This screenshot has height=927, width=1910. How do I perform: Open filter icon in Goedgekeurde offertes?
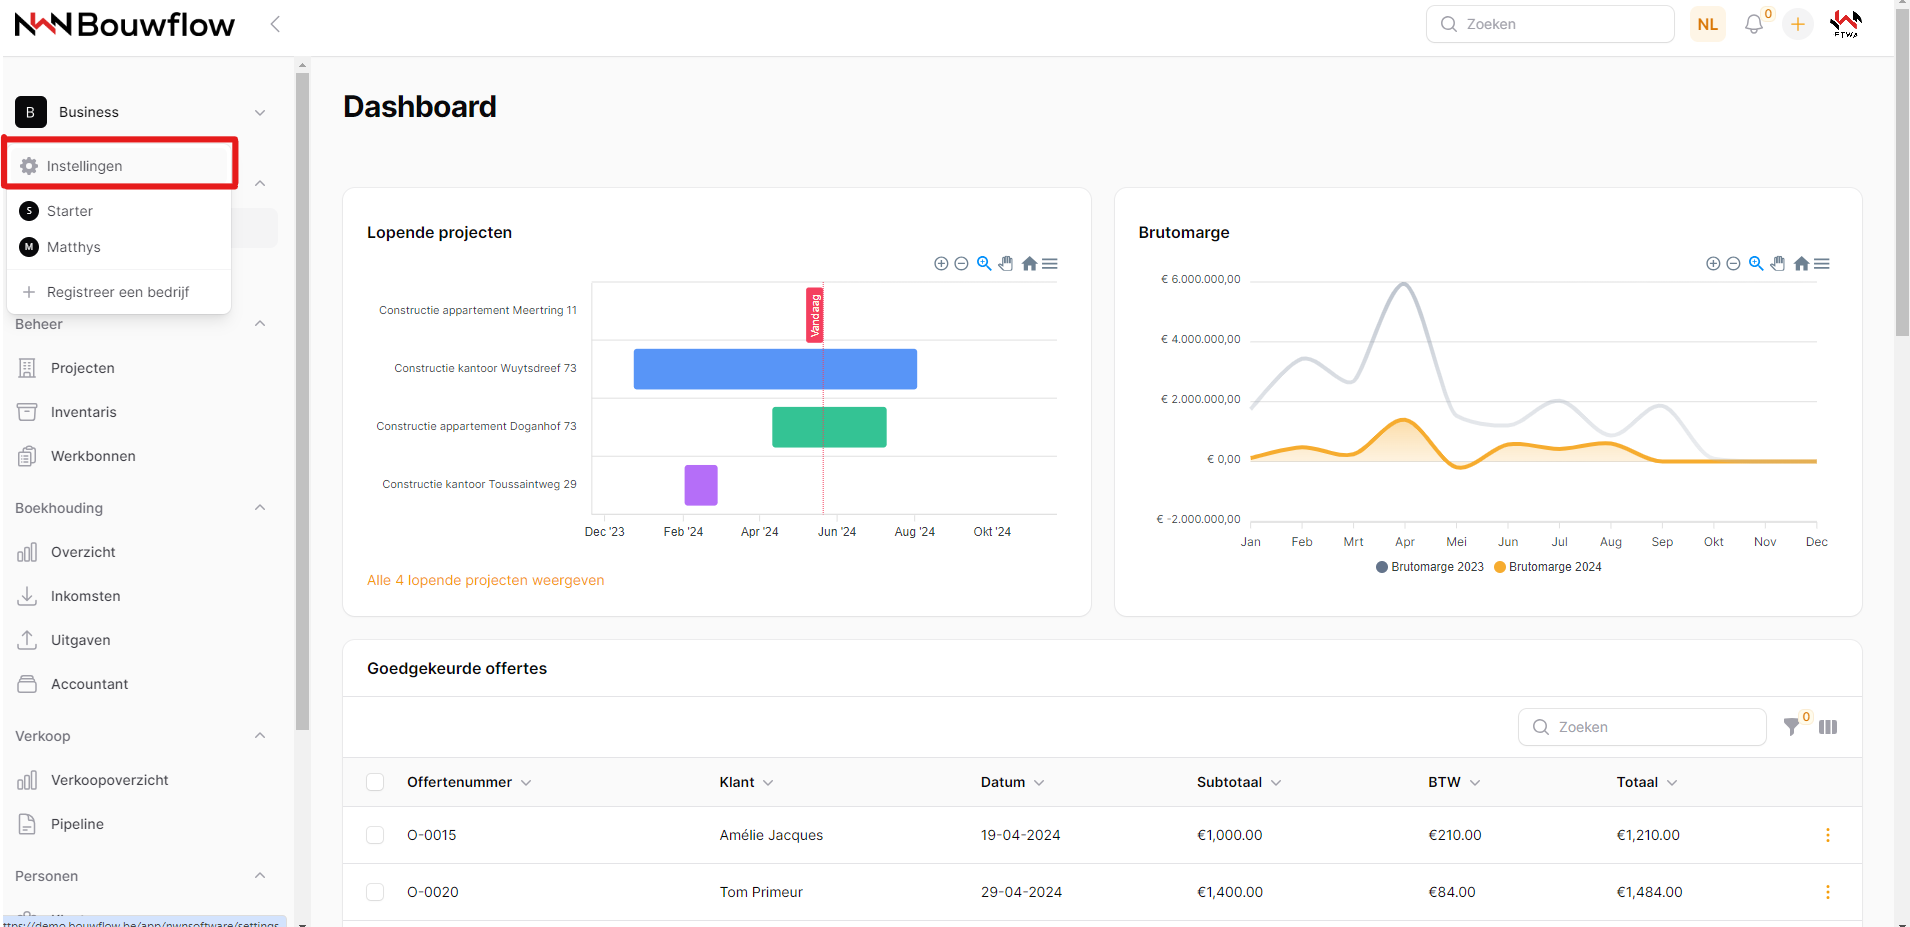[x=1792, y=727]
